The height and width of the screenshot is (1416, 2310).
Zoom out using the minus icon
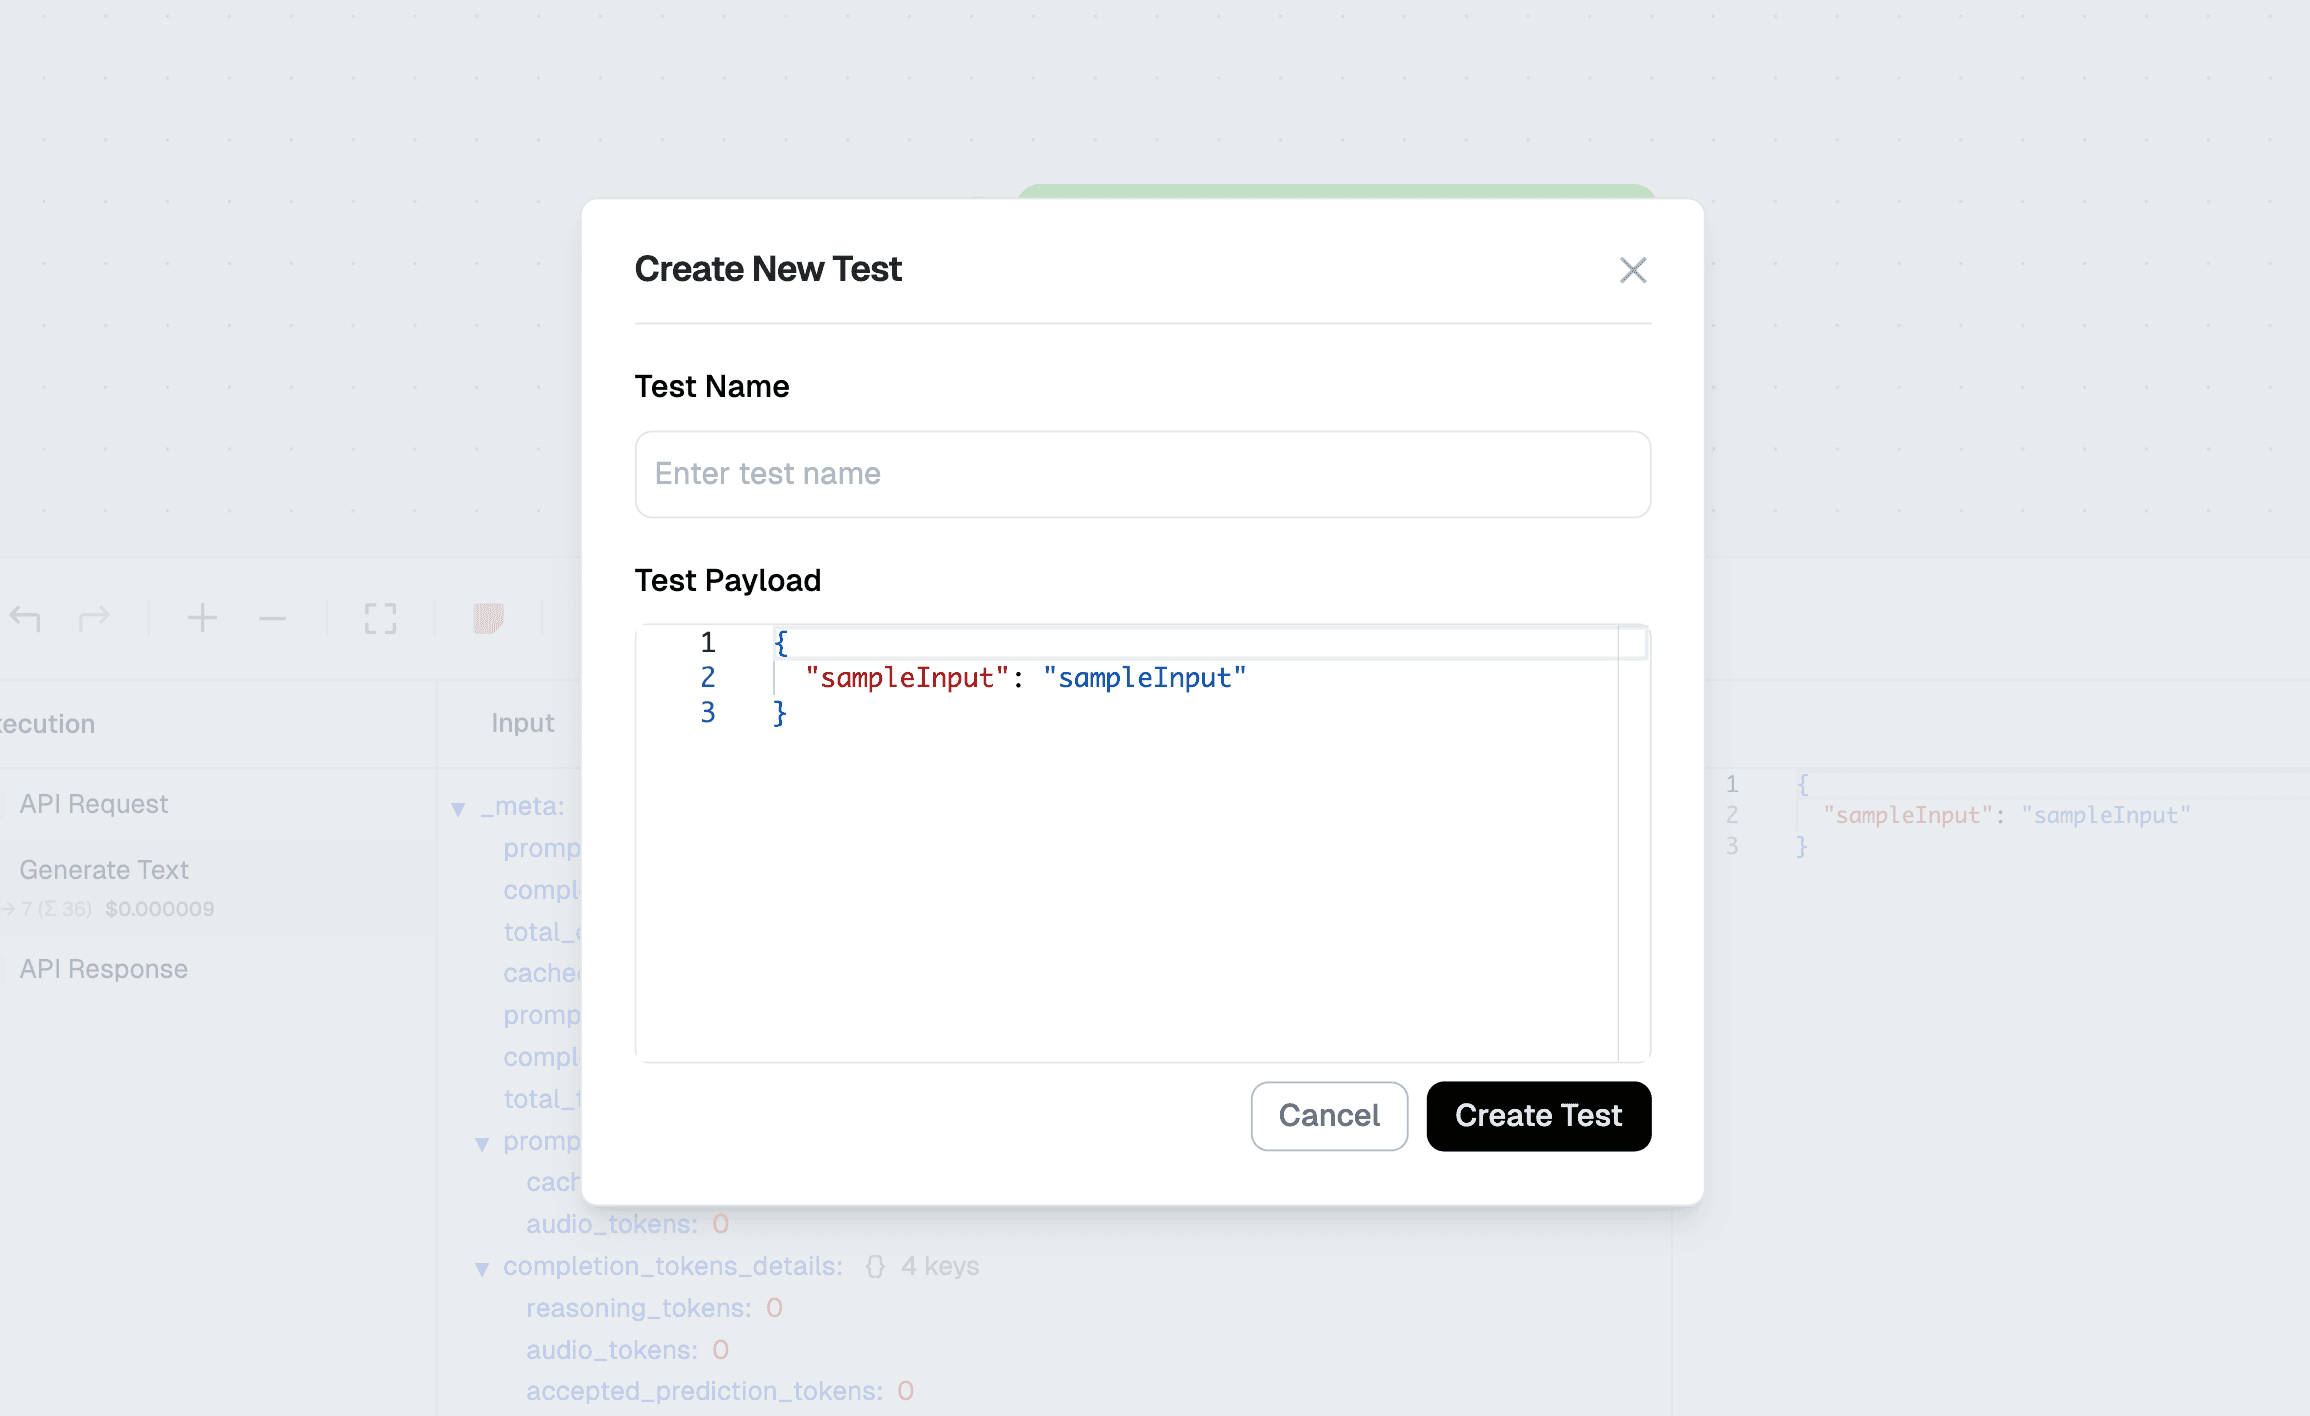coord(272,618)
